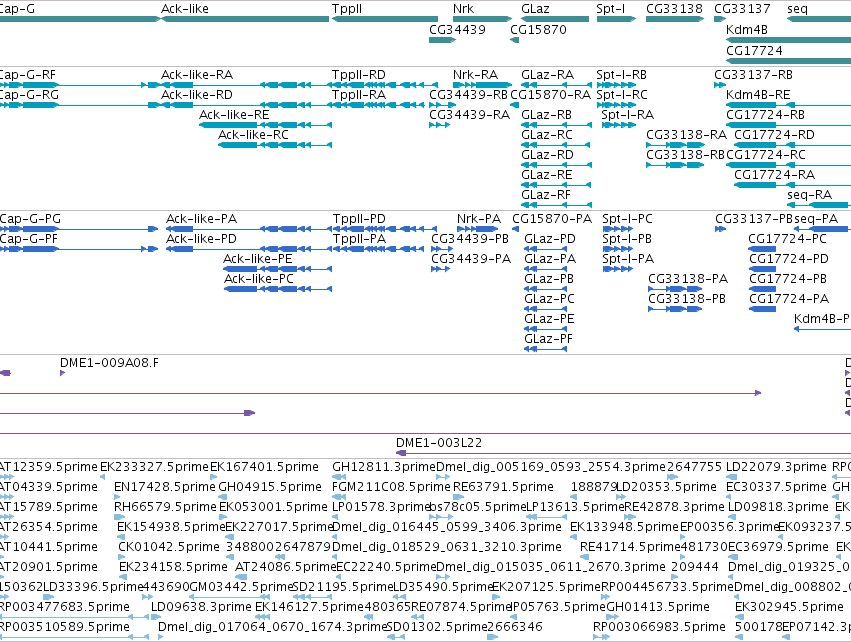Select EST CK01042.5prime
This screenshot has height=642, width=851.
coord(169,547)
